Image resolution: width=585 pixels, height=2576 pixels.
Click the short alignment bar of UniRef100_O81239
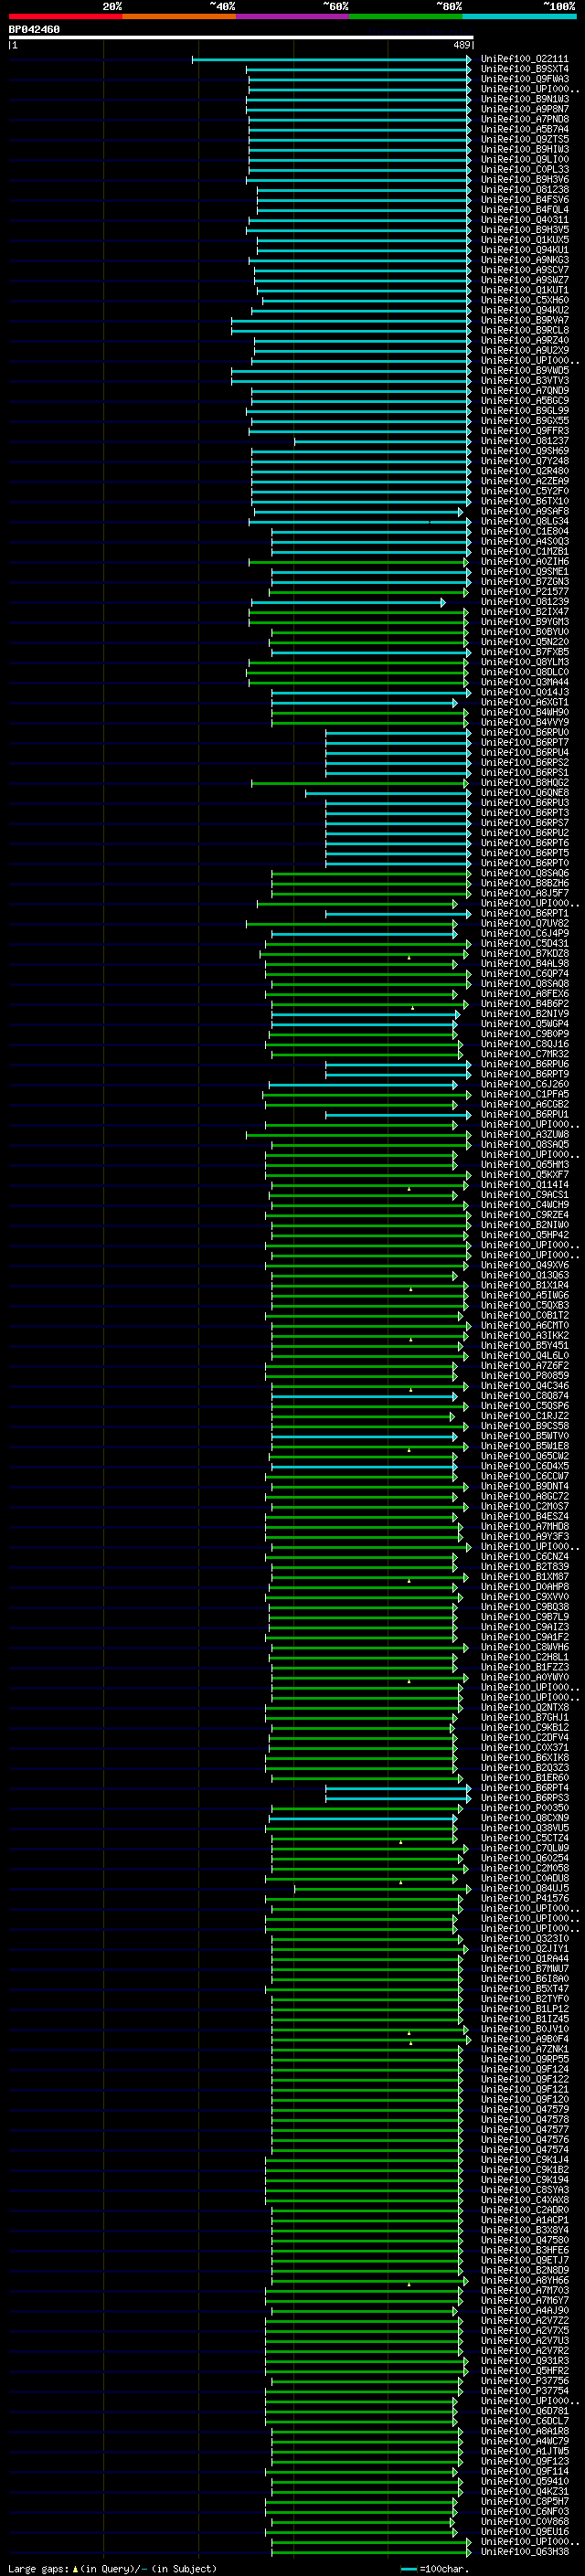pos(348,602)
